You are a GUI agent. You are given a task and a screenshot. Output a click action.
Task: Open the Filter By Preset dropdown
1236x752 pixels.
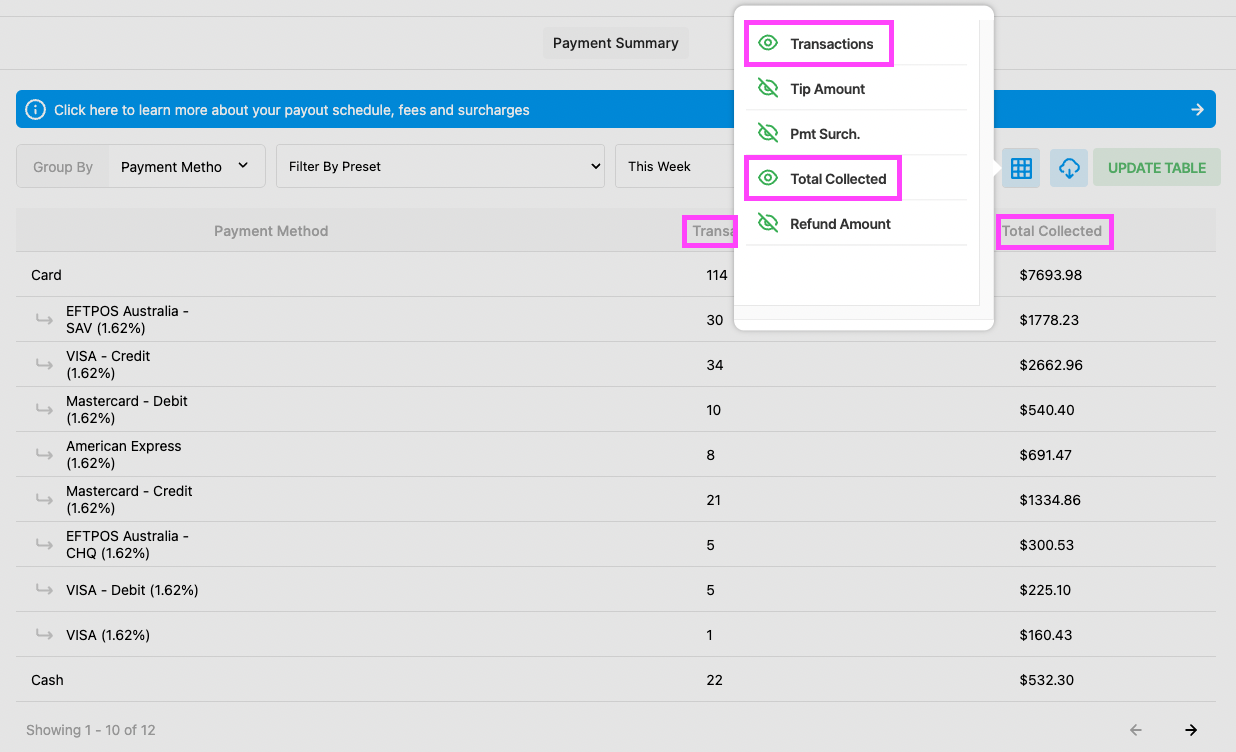pyautogui.click(x=440, y=167)
